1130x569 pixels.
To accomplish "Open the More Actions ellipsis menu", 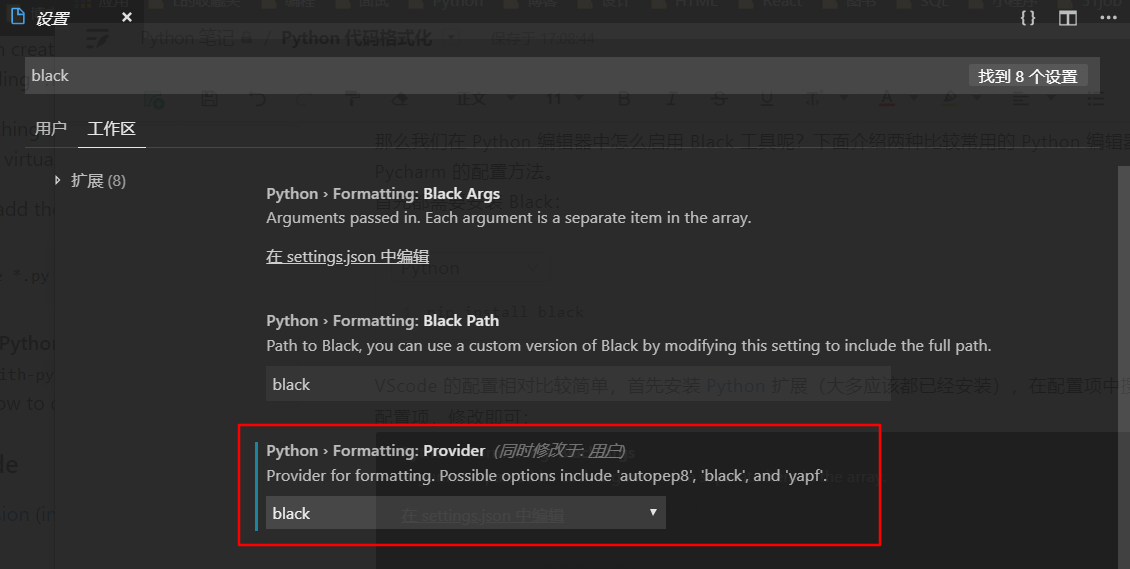I will point(1108,17).
